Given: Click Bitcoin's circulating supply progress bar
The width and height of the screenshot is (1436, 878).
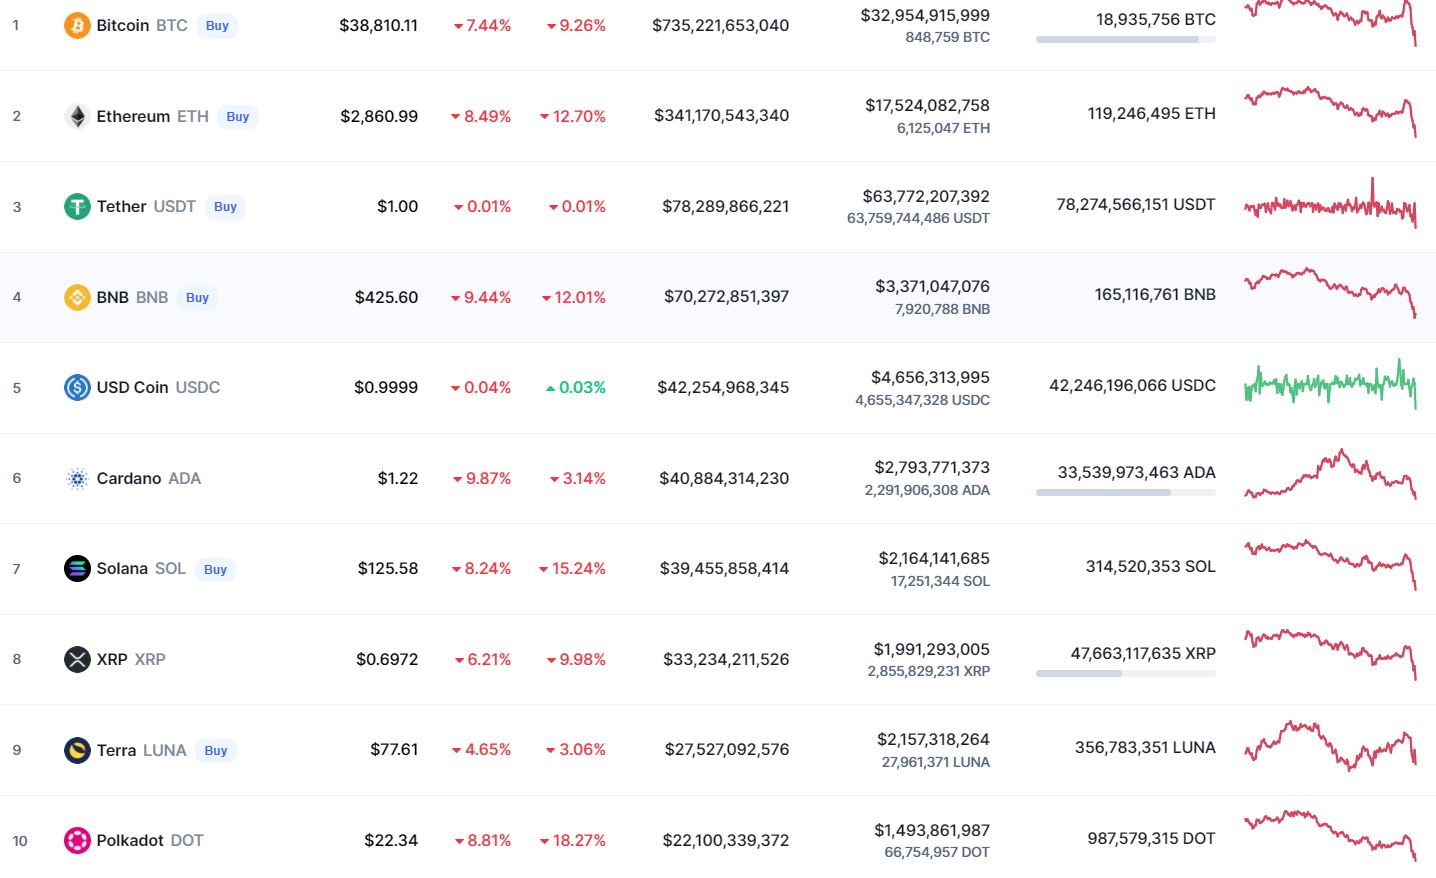Looking at the screenshot, I should 1125,40.
